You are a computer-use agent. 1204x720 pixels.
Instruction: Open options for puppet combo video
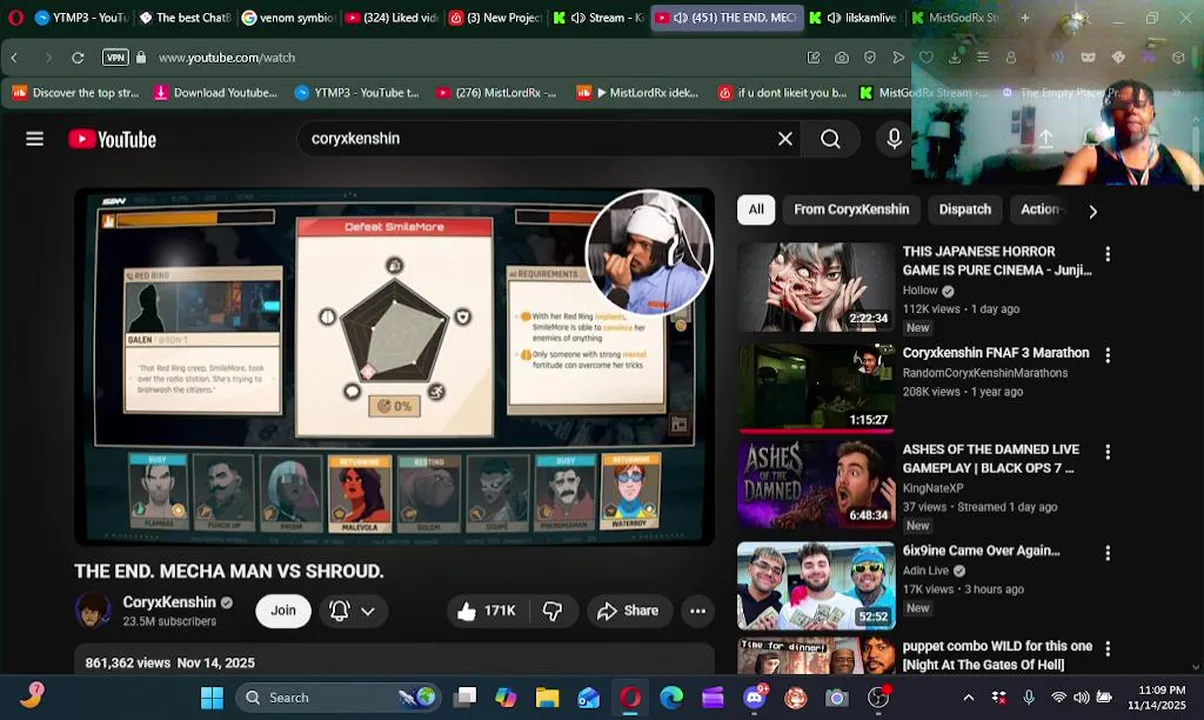pos(1107,649)
